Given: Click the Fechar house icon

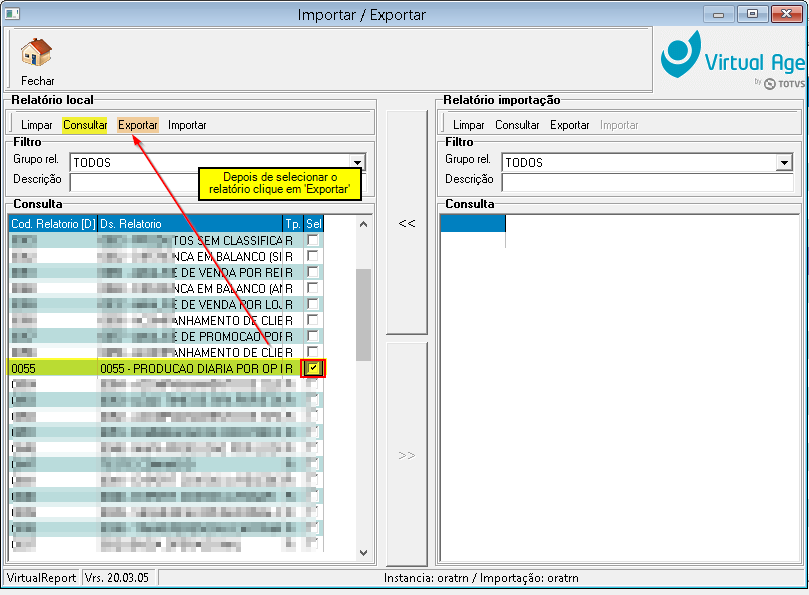Looking at the screenshot, I should [36, 52].
